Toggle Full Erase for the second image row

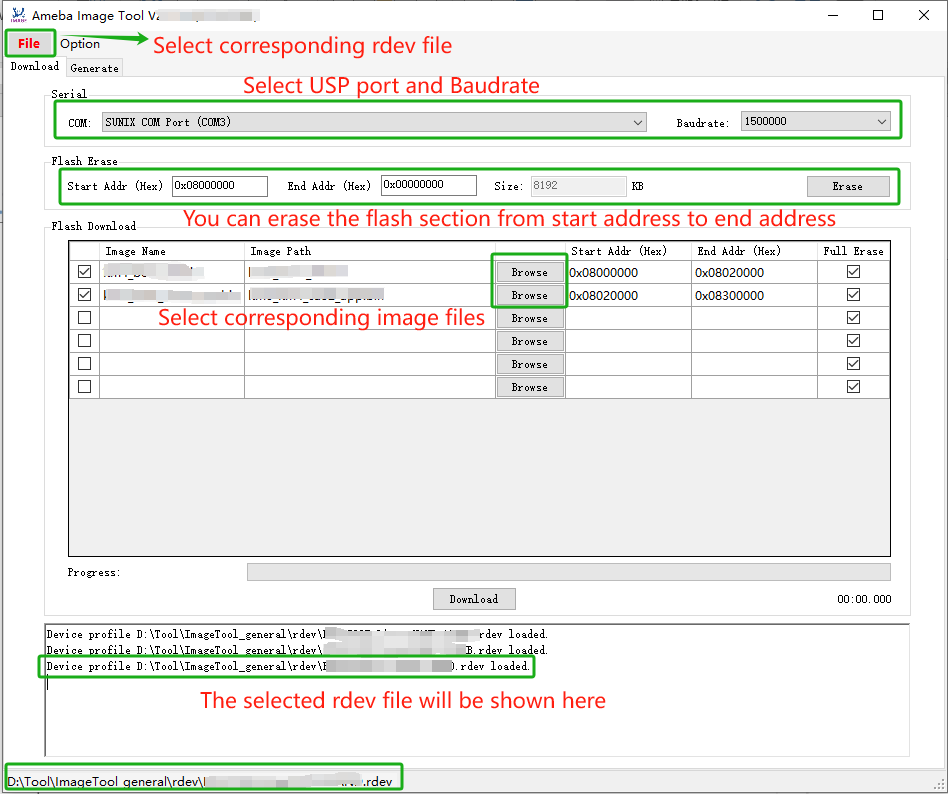(853, 295)
